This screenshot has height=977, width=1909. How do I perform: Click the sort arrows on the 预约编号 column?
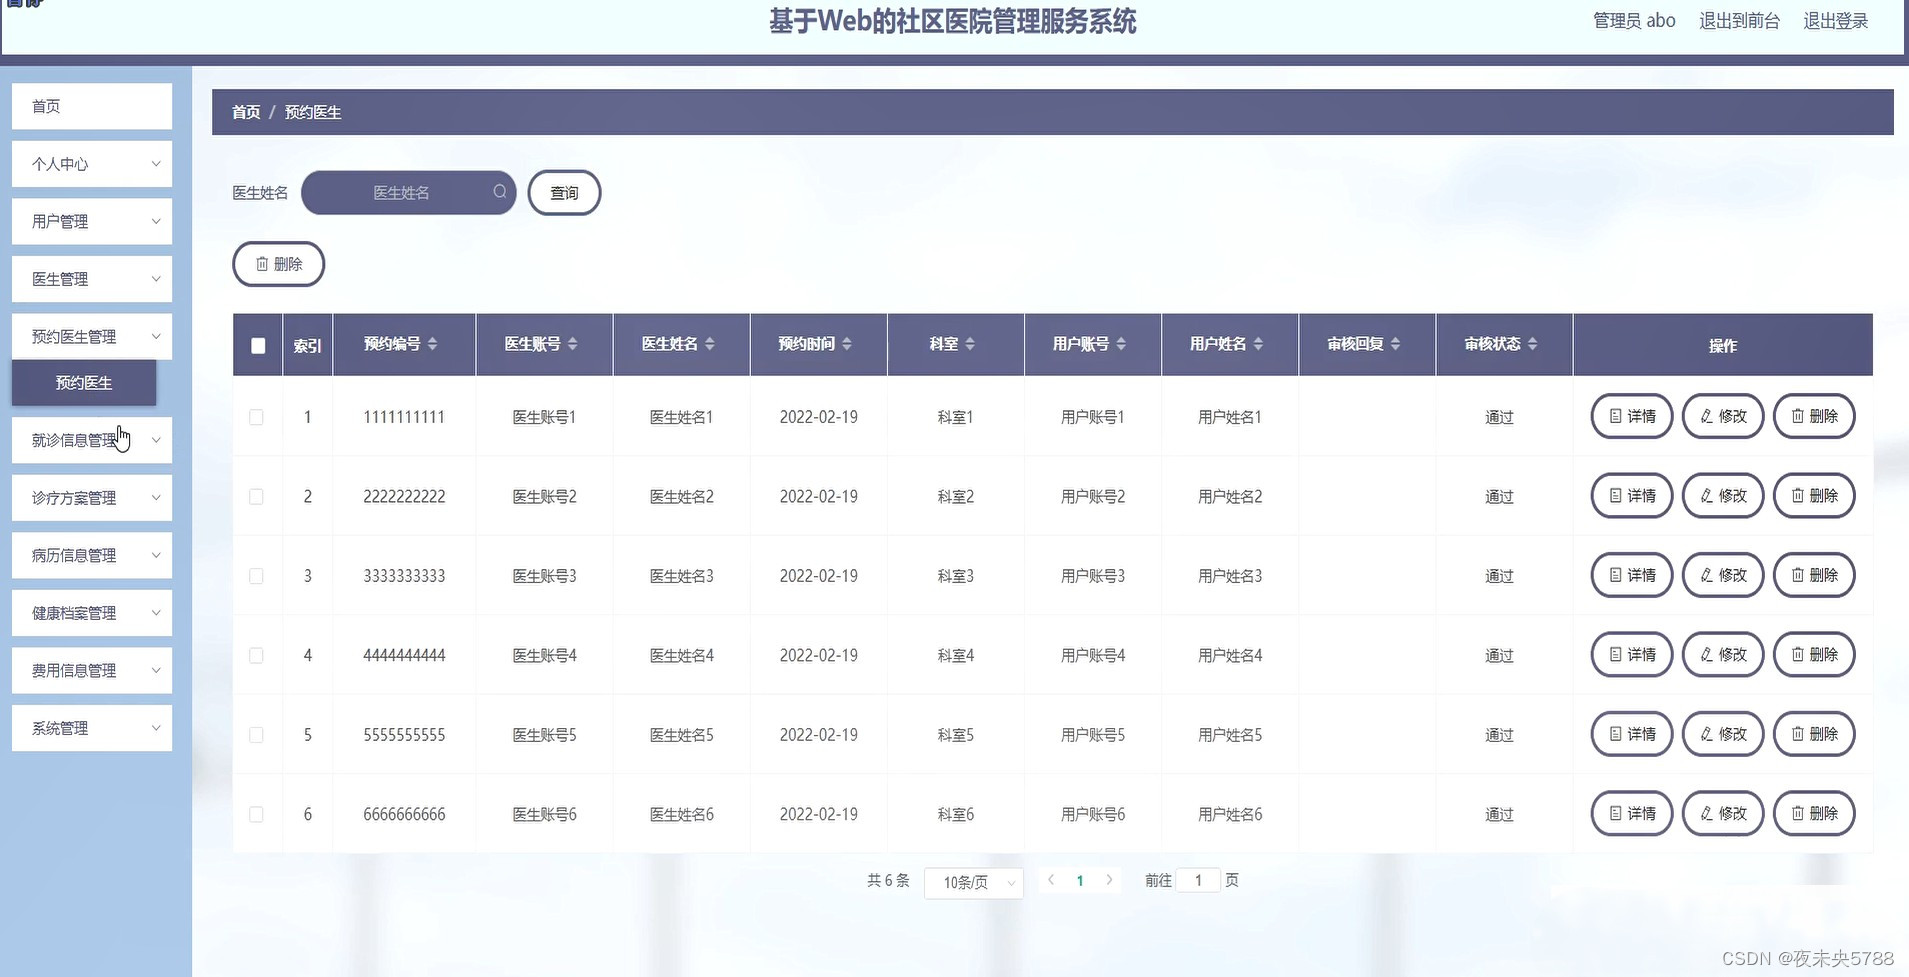433,344
